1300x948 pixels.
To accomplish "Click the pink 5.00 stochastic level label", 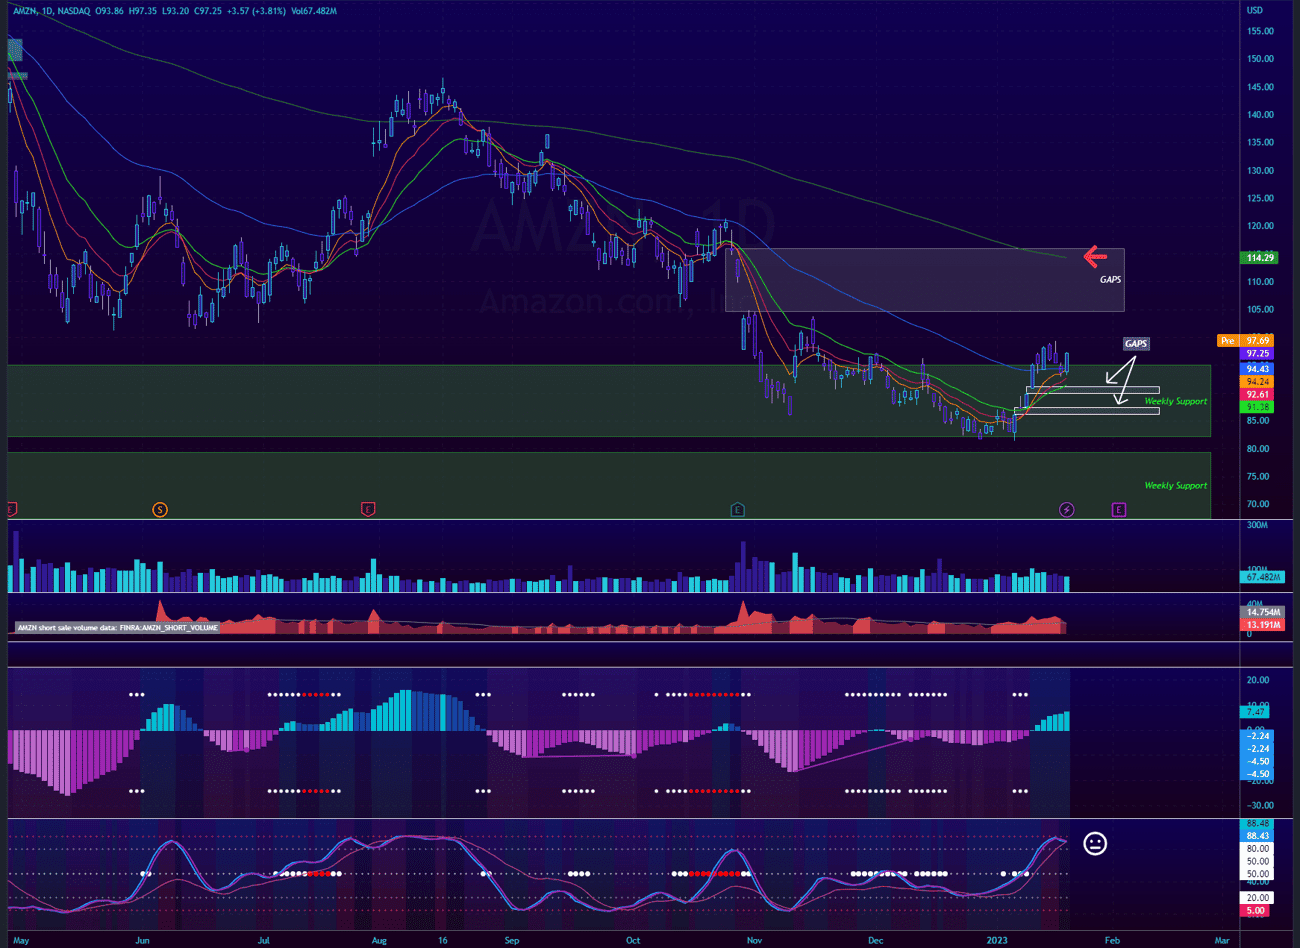I will click(1256, 911).
